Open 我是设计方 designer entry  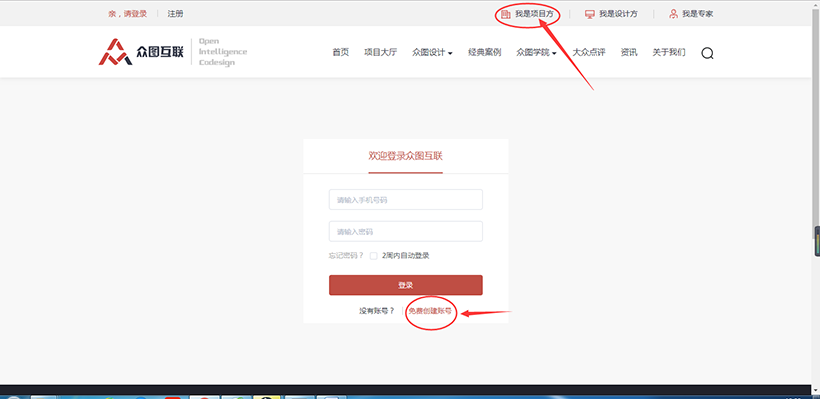pos(611,14)
